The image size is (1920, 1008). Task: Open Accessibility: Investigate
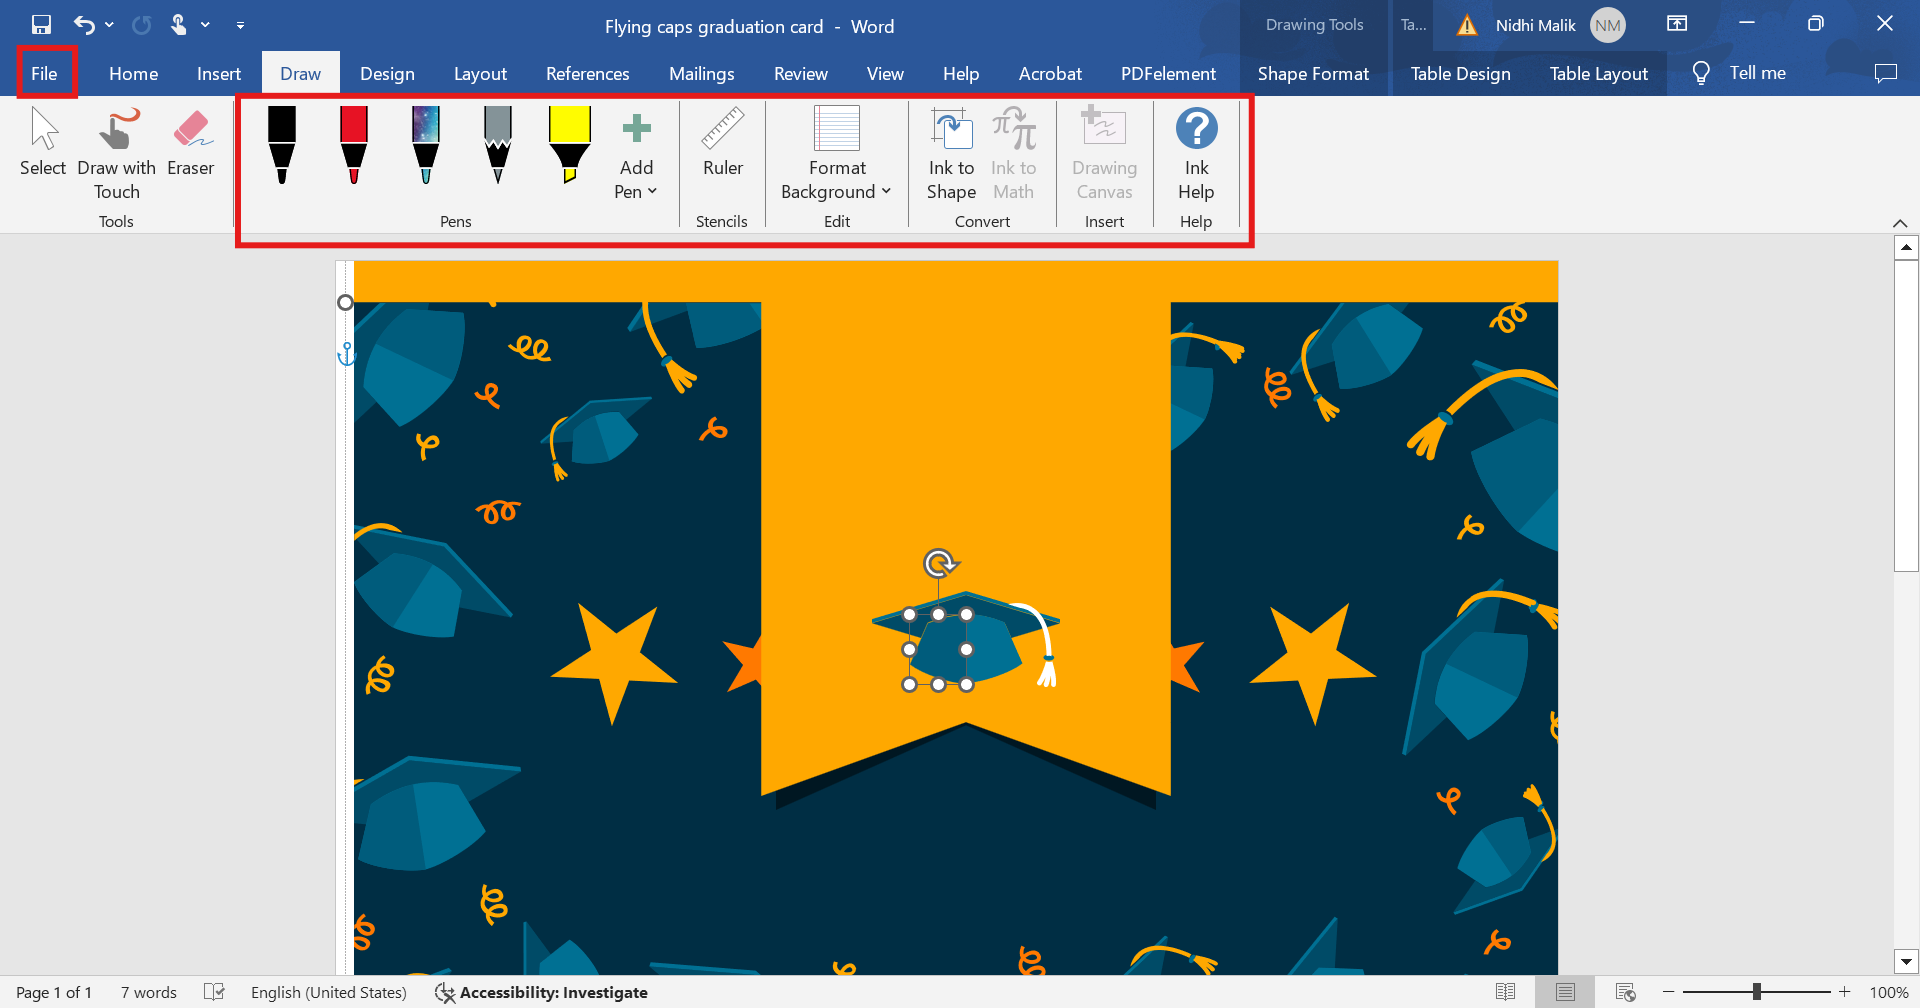pyautogui.click(x=542, y=992)
